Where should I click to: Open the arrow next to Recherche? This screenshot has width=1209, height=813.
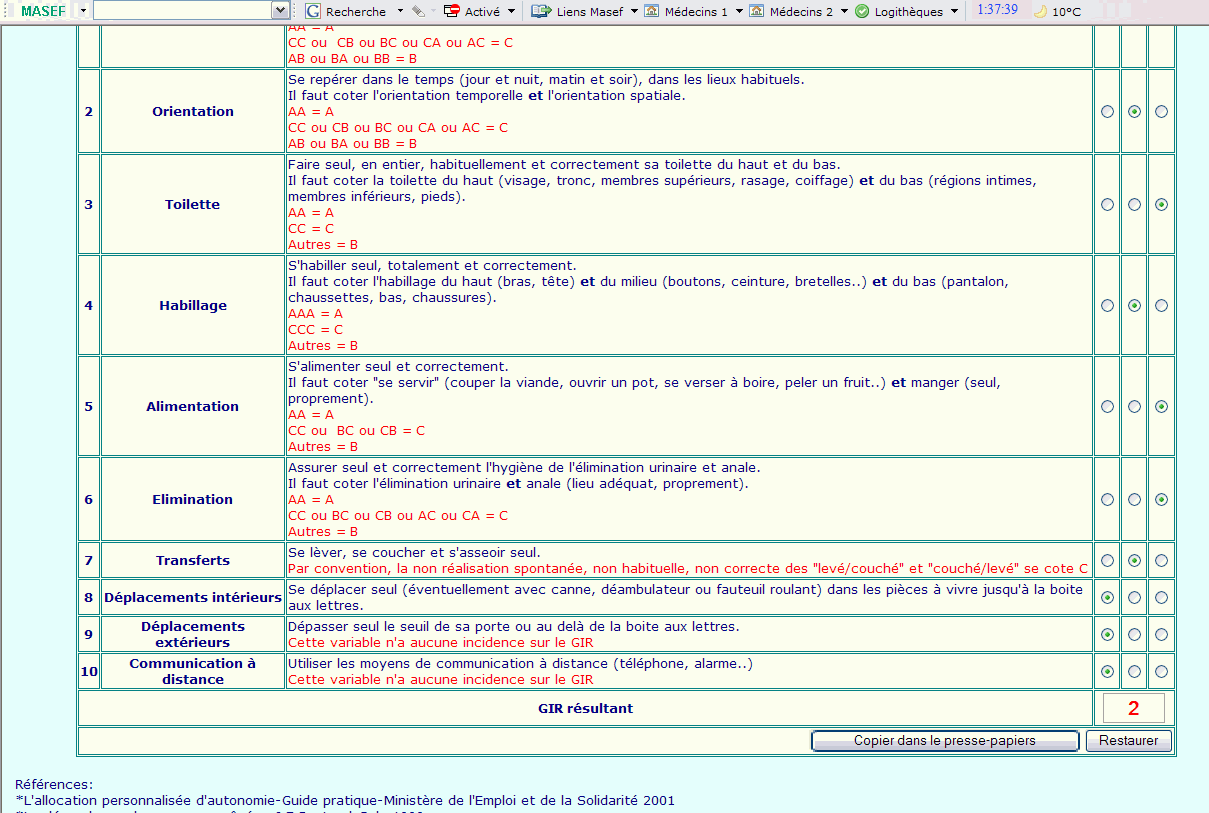click(x=400, y=11)
